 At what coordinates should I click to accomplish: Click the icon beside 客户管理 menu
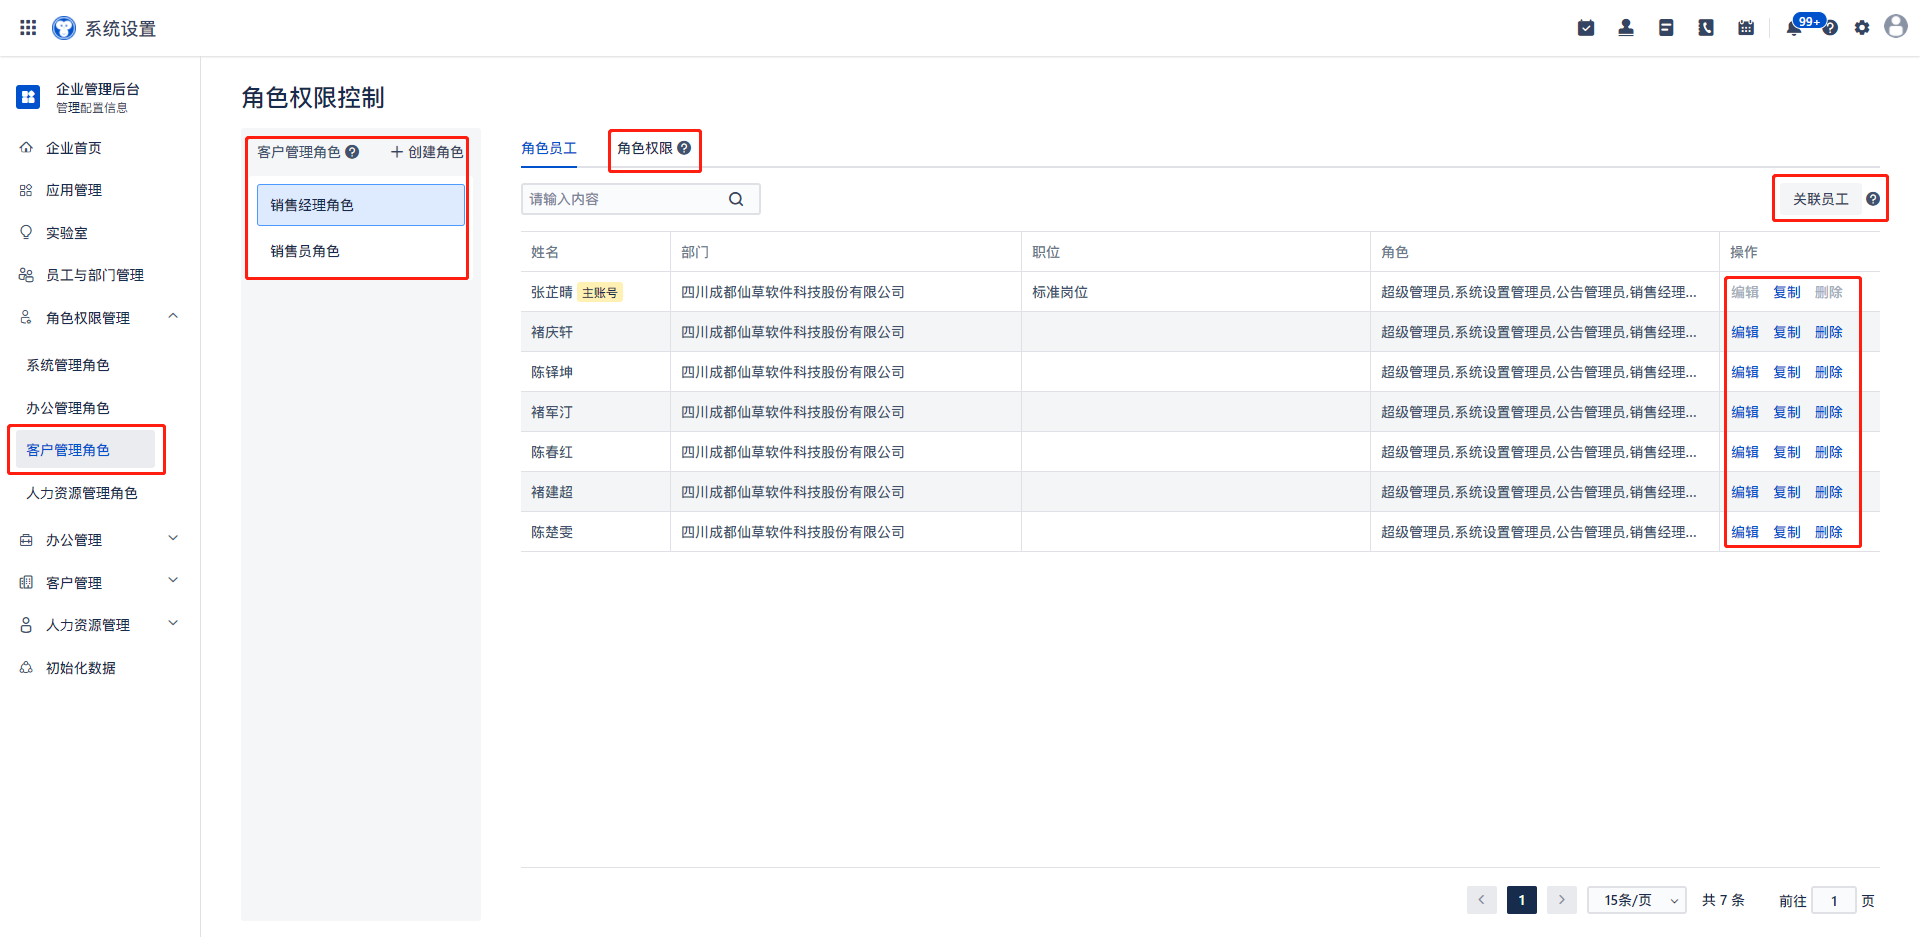[x=26, y=582]
